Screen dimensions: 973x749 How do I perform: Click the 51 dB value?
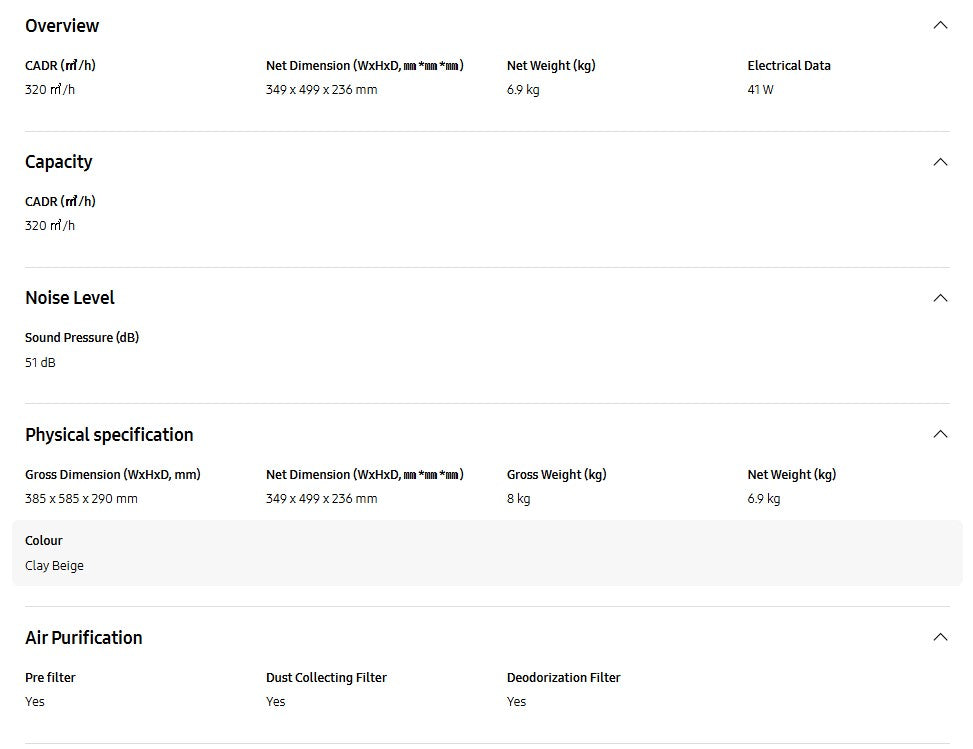40,363
